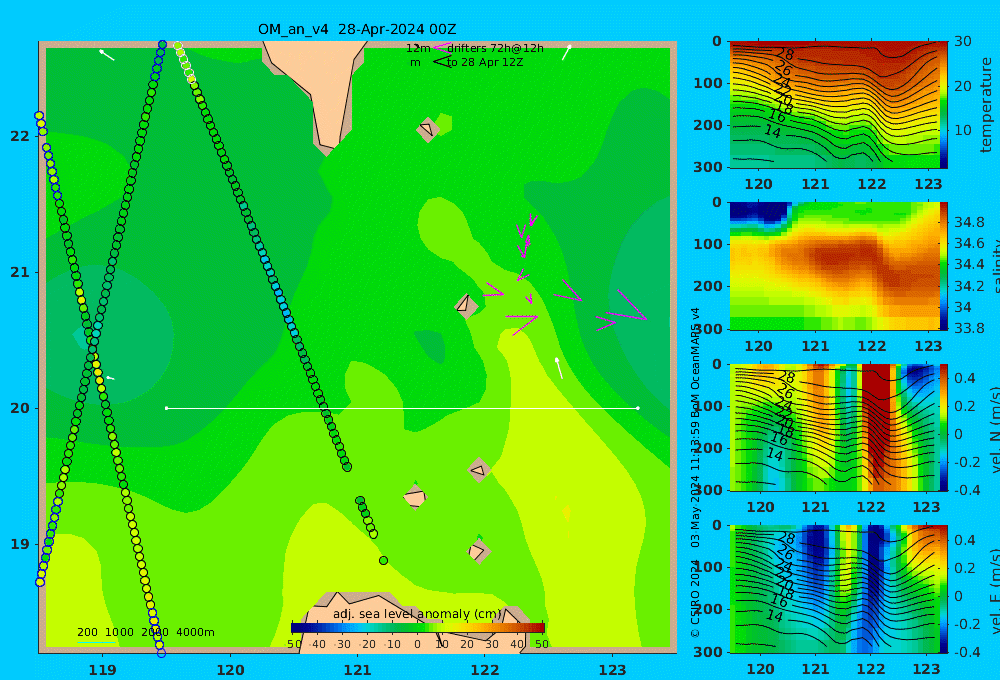
Task: Click longitude label '123' under main map
Action: click(612, 670)
